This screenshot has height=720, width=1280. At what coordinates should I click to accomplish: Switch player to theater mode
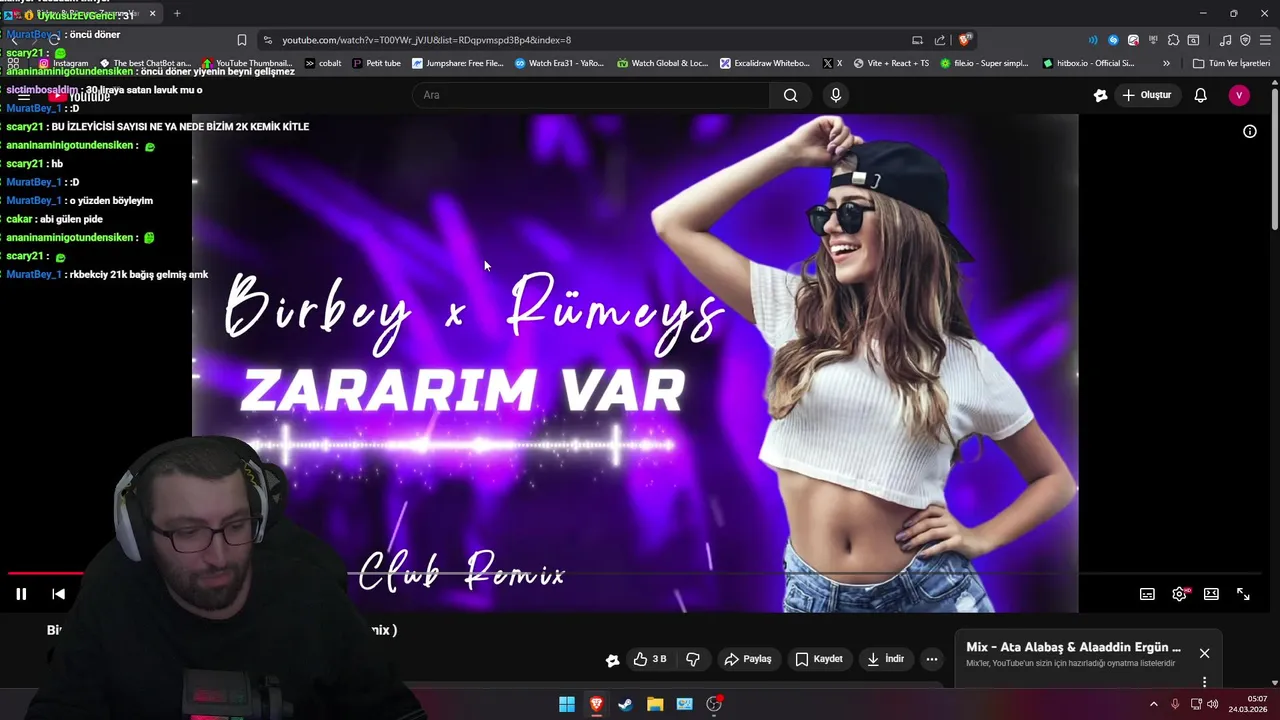[x=1211, y=594]
